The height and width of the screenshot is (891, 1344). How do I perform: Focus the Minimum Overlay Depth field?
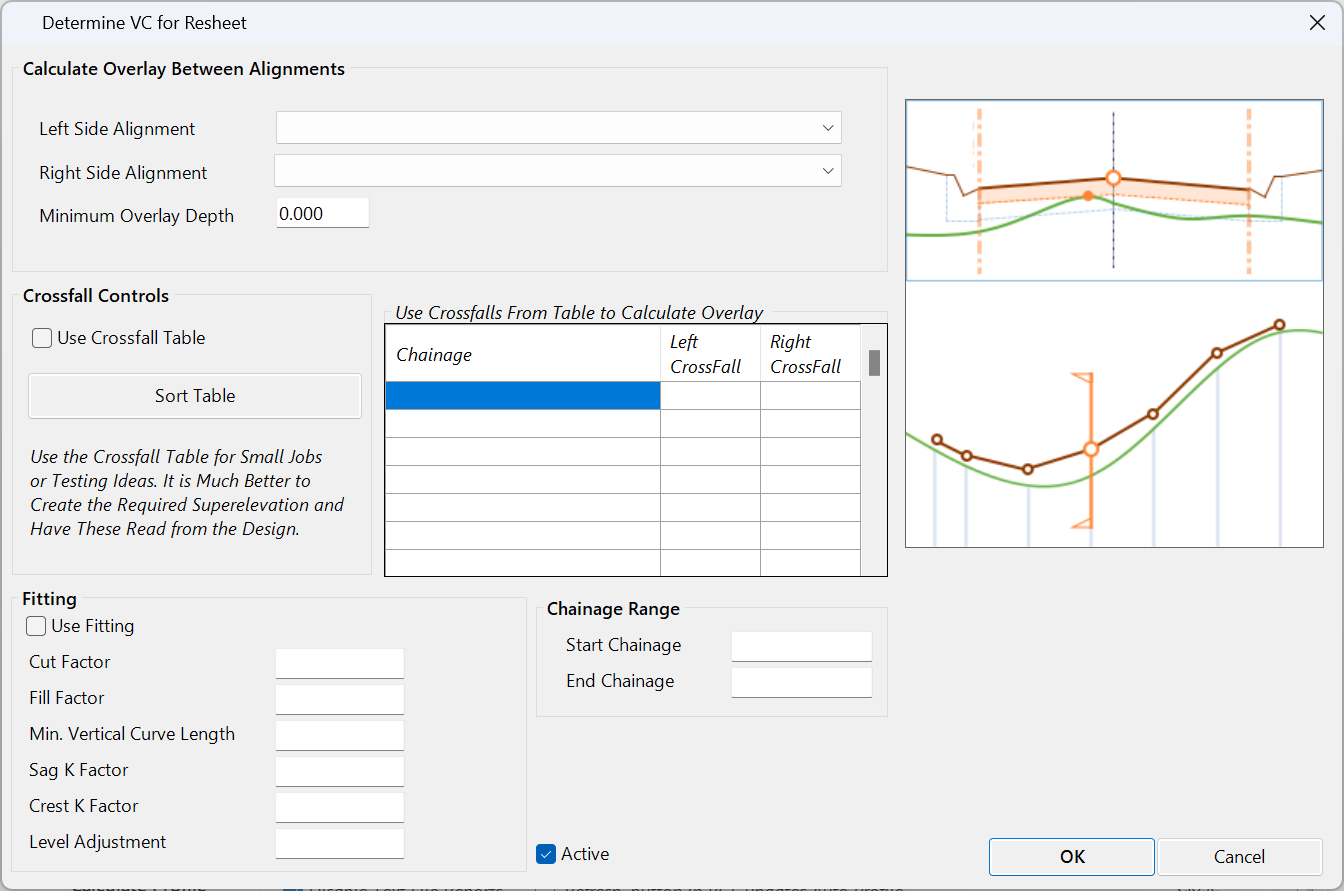(323, 213)
